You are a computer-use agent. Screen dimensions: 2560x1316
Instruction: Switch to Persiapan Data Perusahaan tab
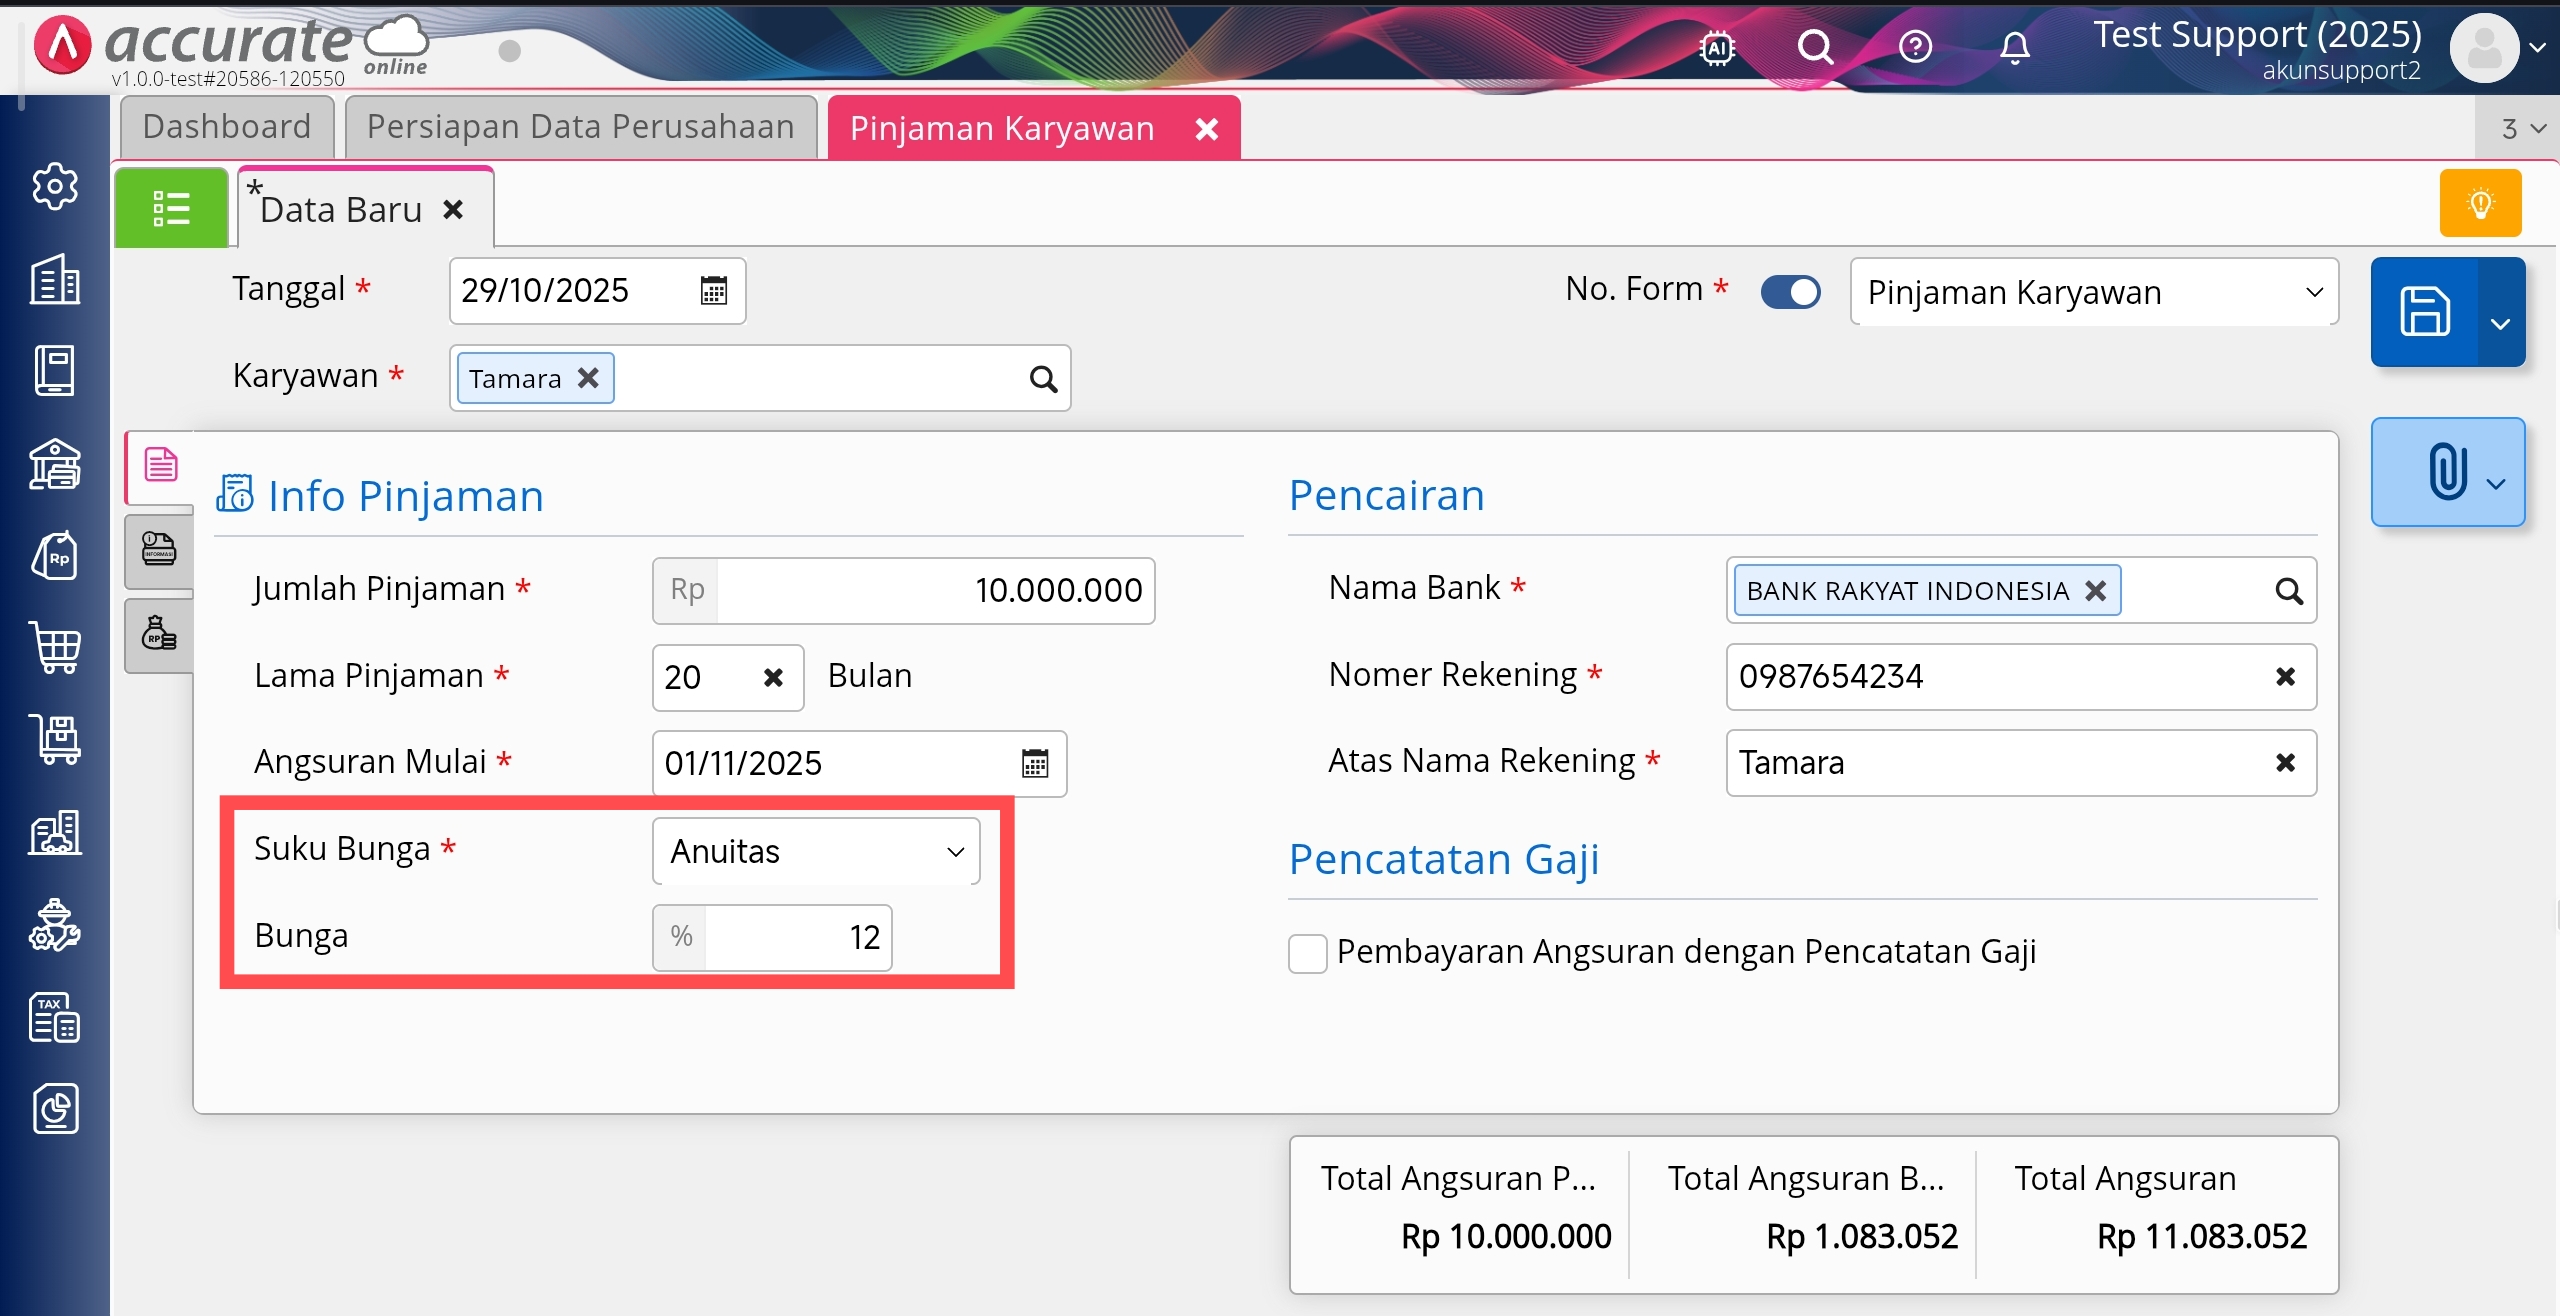tap(580, 127)
